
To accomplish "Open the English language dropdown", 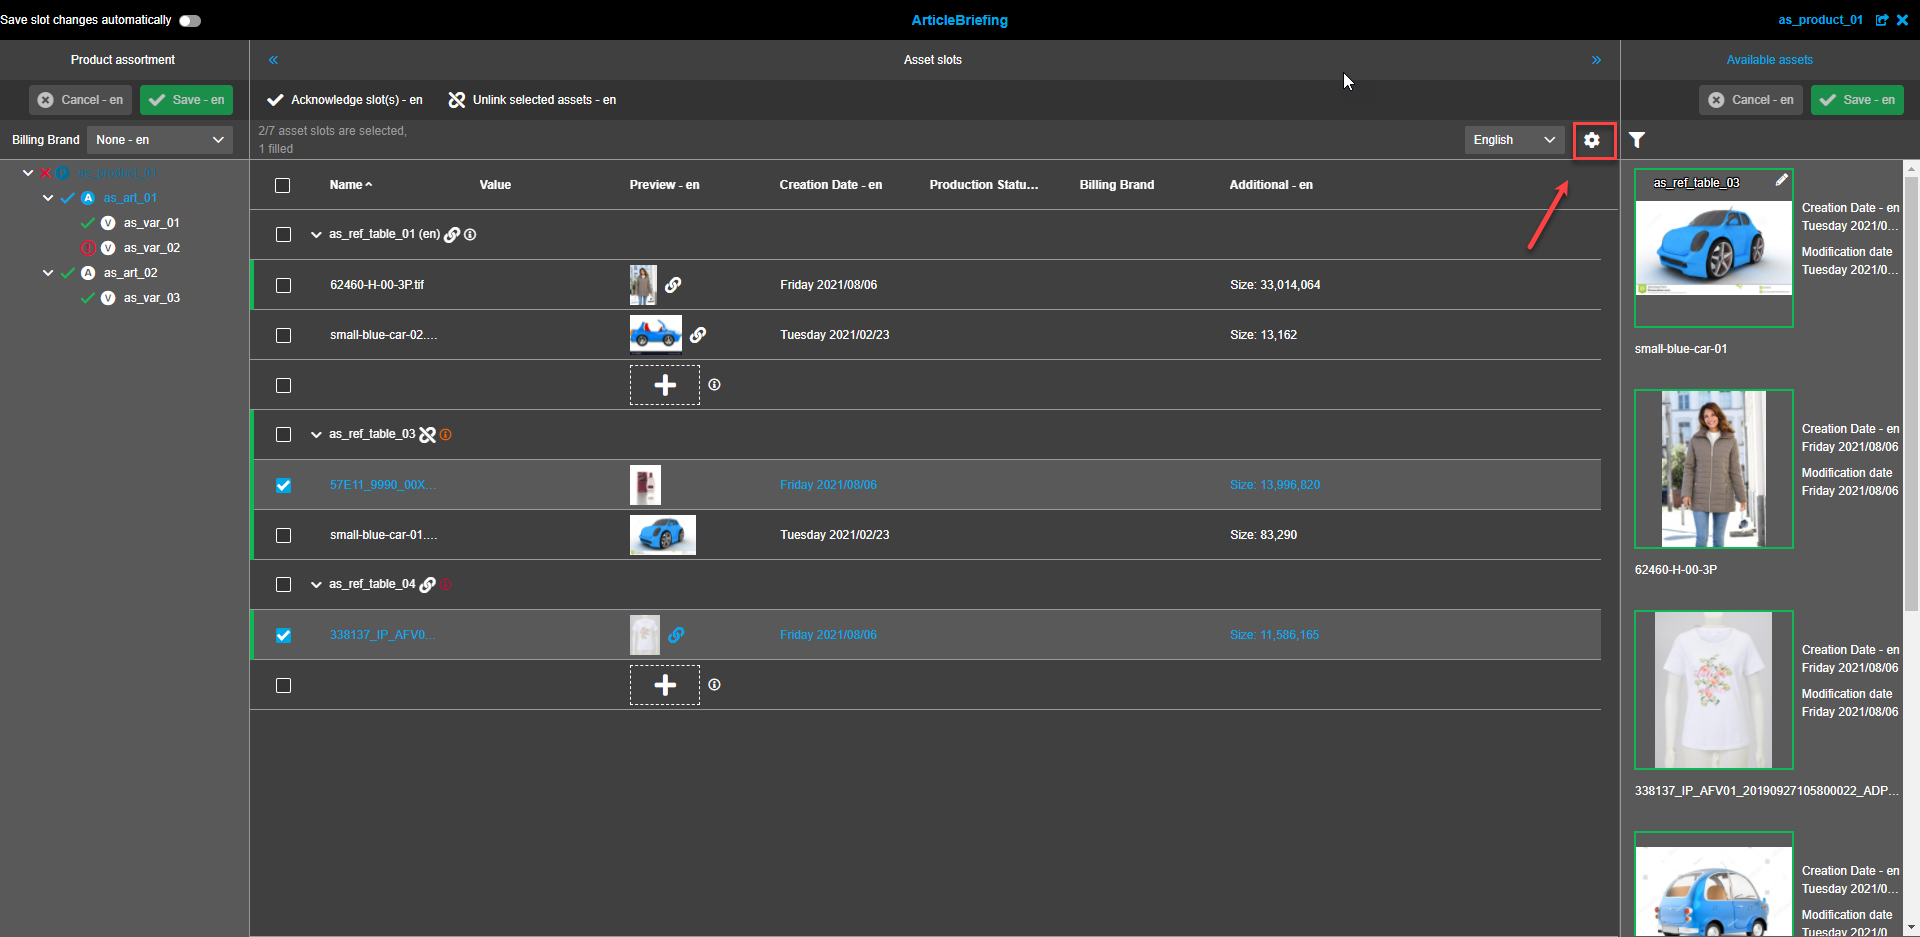I will pyautogui.click(x=1513, y=140).
